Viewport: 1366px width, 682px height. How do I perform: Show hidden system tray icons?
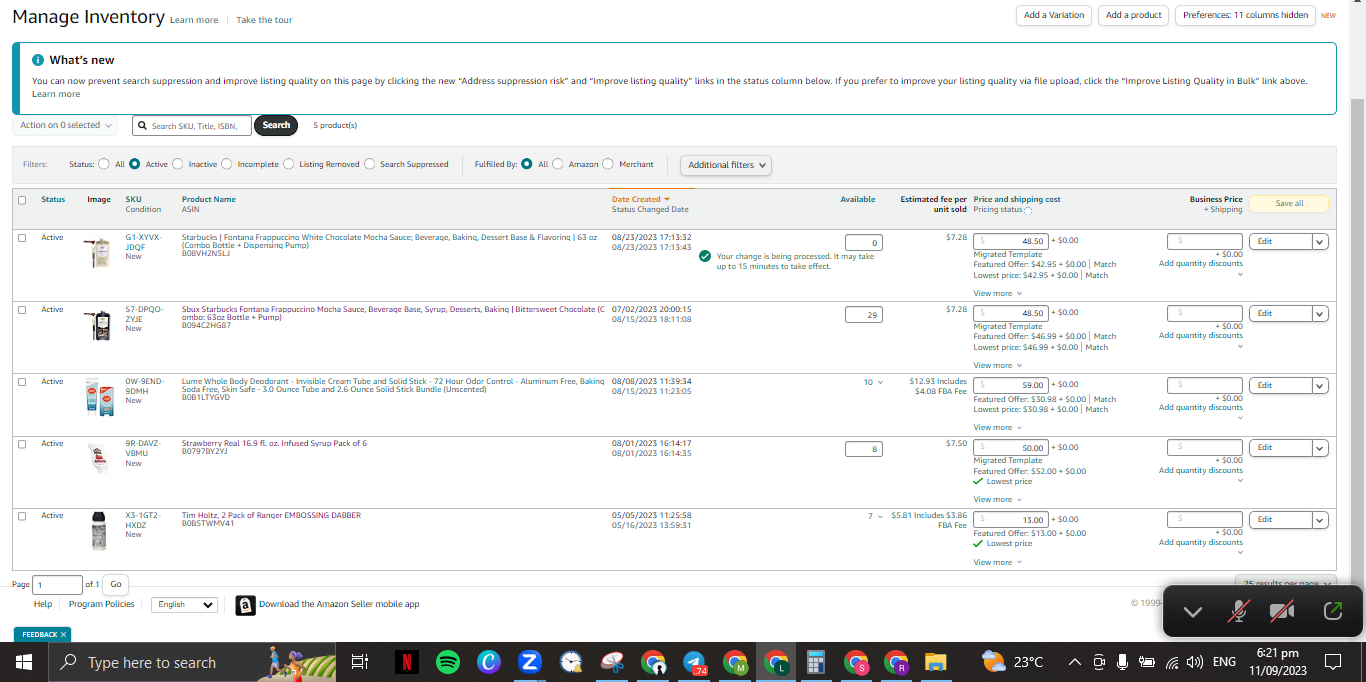click(1075, 662)
